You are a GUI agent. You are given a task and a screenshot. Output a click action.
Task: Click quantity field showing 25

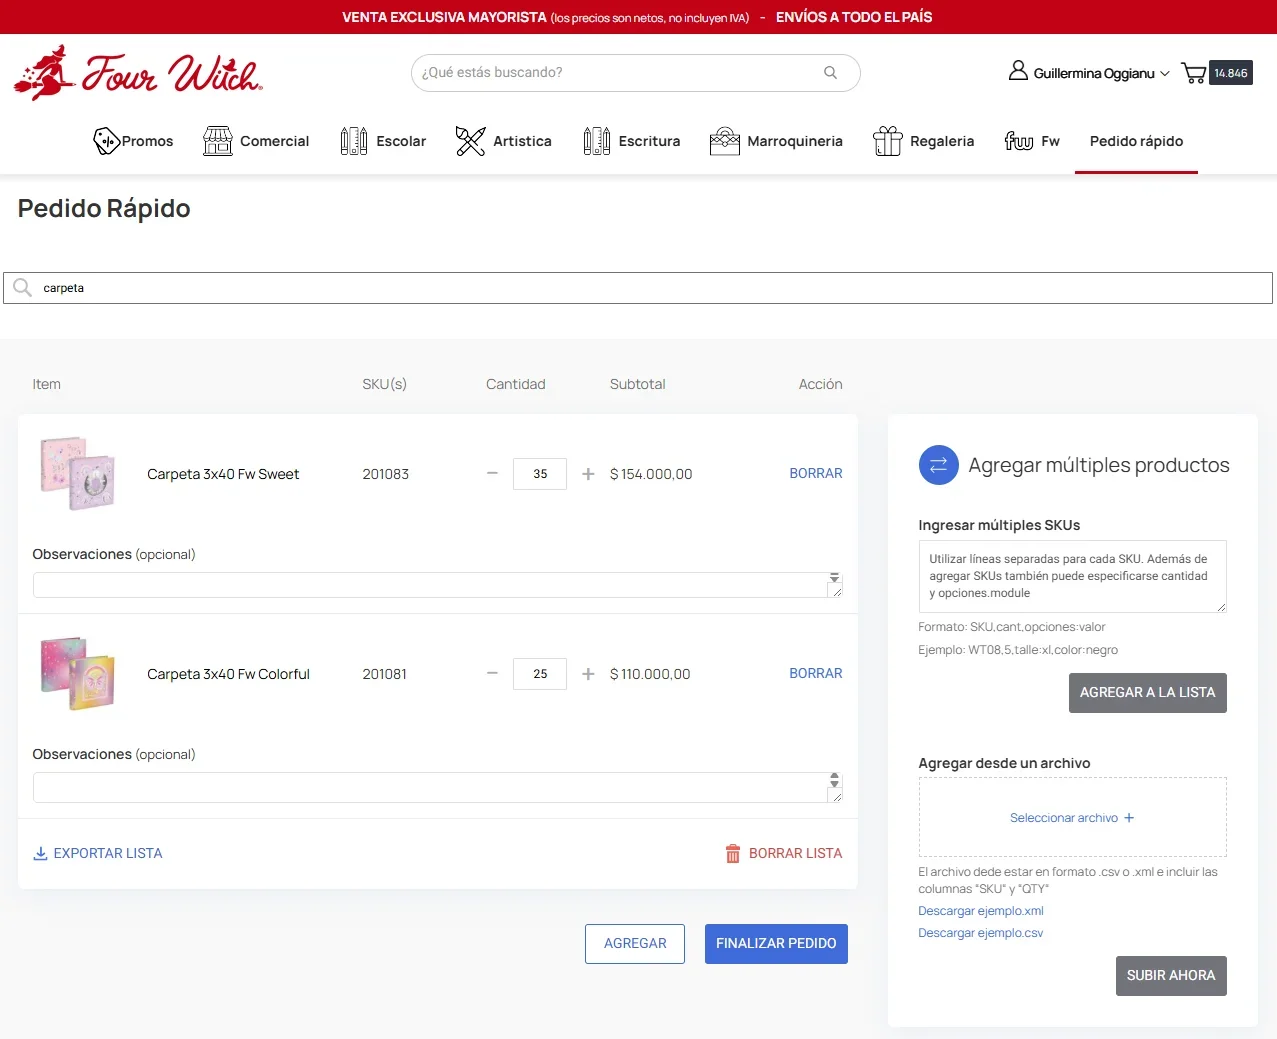click(x=540, y=674)
